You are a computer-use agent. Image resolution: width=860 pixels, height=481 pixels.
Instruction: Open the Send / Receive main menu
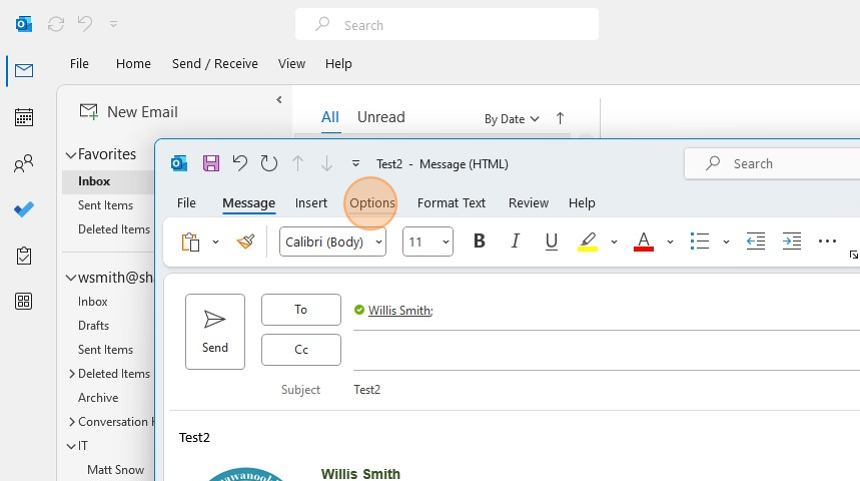coord(215,64)
